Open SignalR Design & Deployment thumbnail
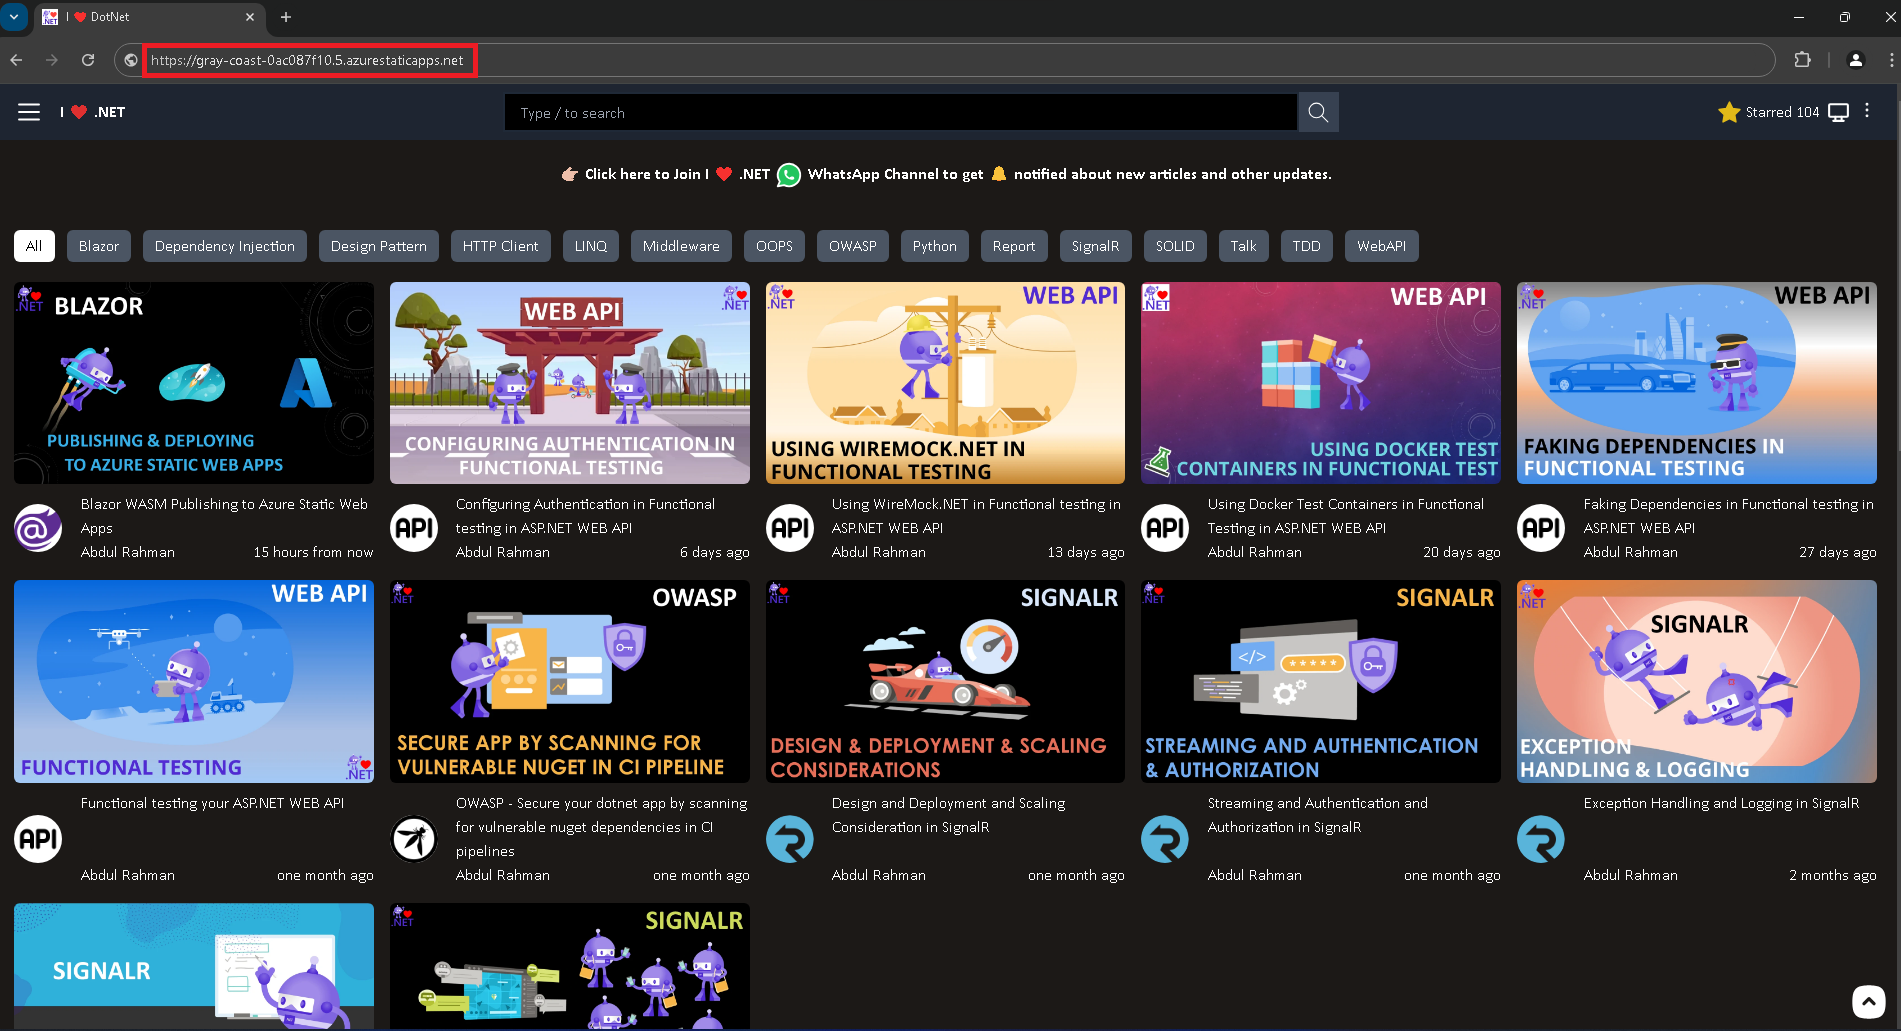Screen dimensions: 1901x1031 point(945,681)
